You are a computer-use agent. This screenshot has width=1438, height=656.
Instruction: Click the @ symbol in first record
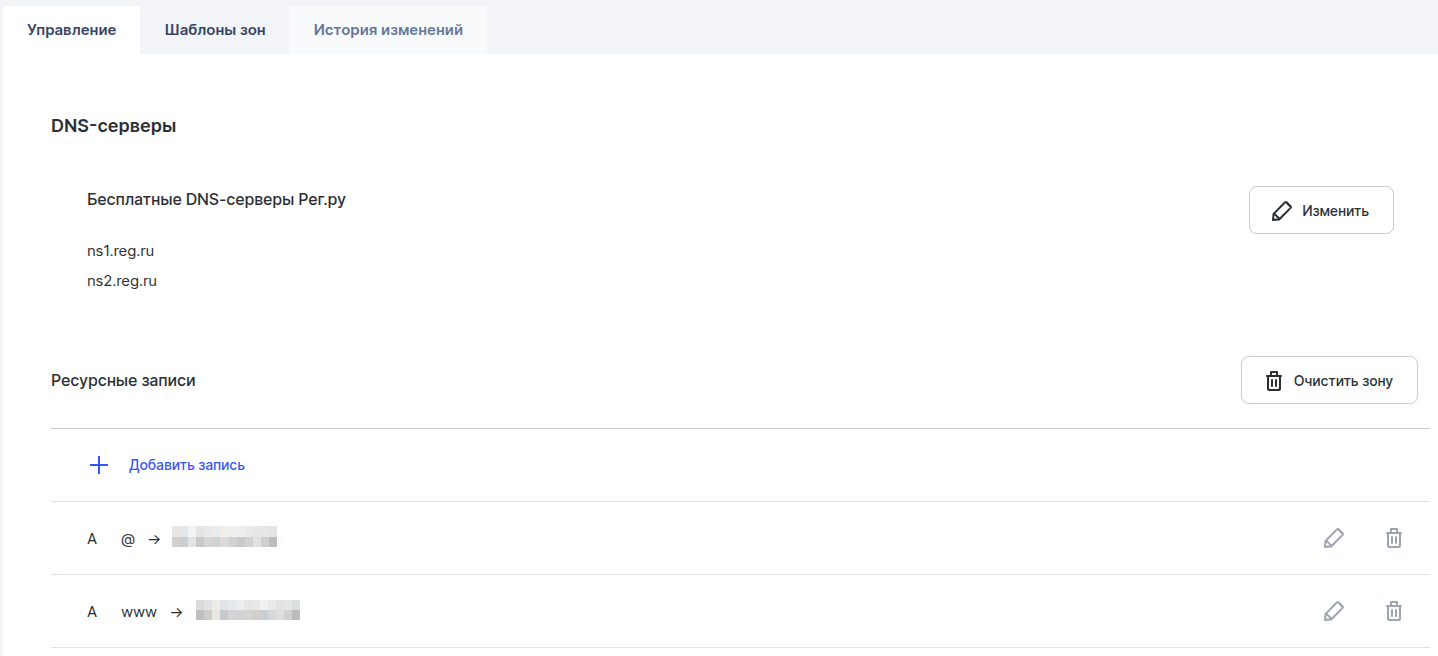pyautogui.click(x=127, y=539)
